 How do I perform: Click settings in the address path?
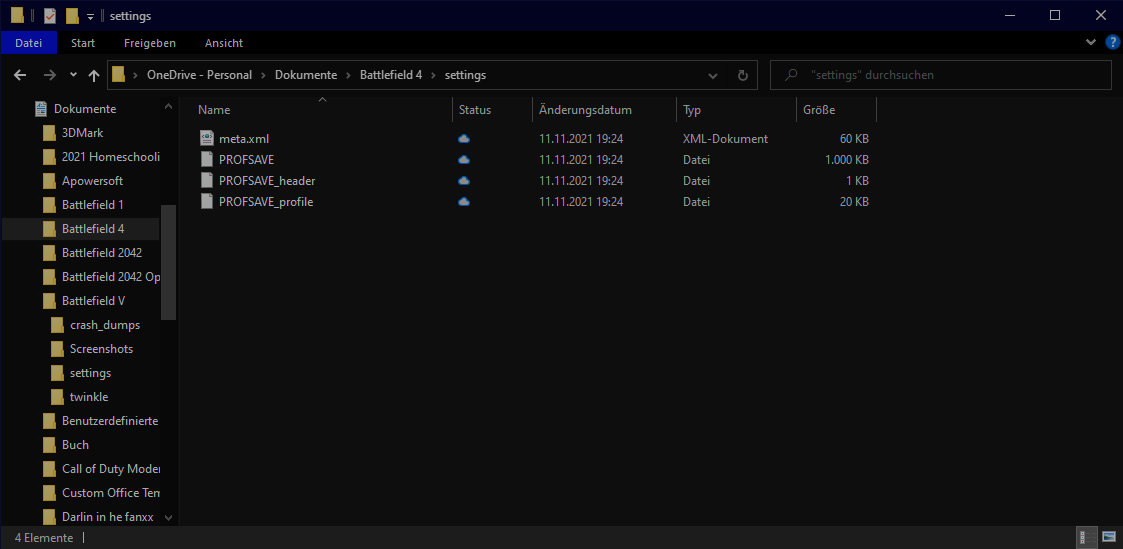[x=466, y=74]
